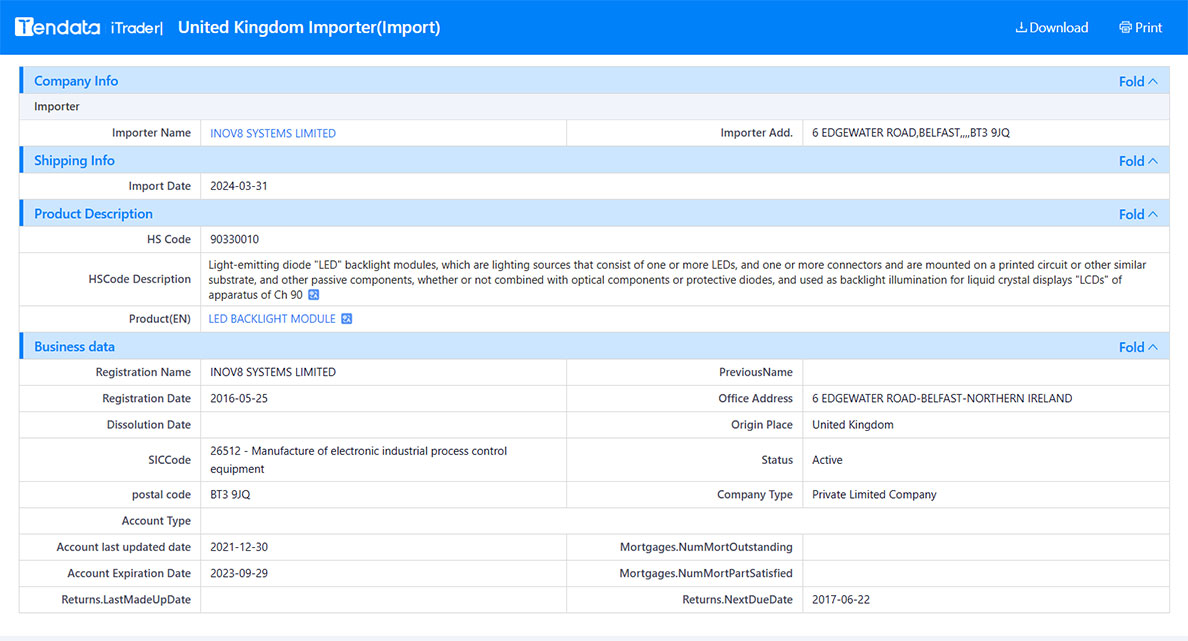Screen dimensions: 1188x641
Task: Select the HS Code 90330010 value
Action: click(x=234, y=239)
